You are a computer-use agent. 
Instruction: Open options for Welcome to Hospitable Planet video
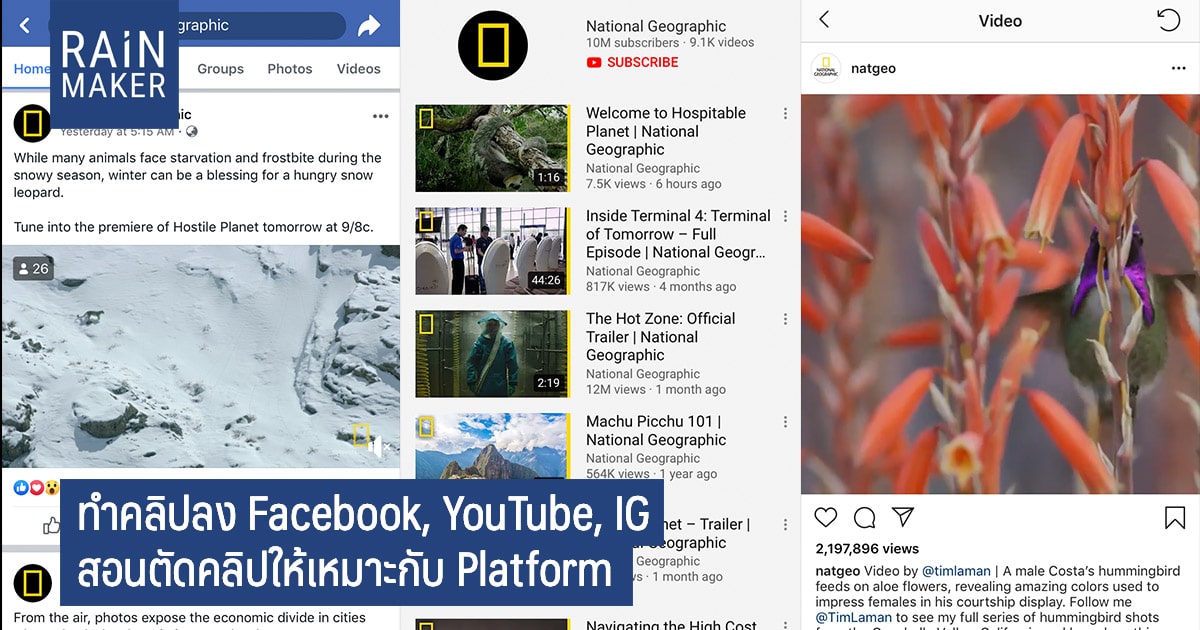[x=785, y=114]
